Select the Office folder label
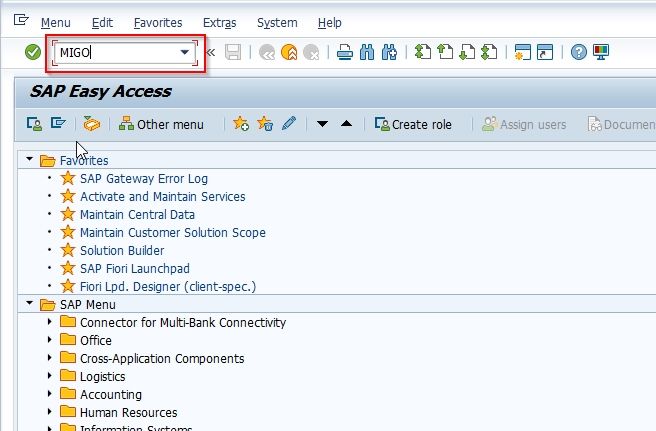656x431 pixels. tap(96, 341)
